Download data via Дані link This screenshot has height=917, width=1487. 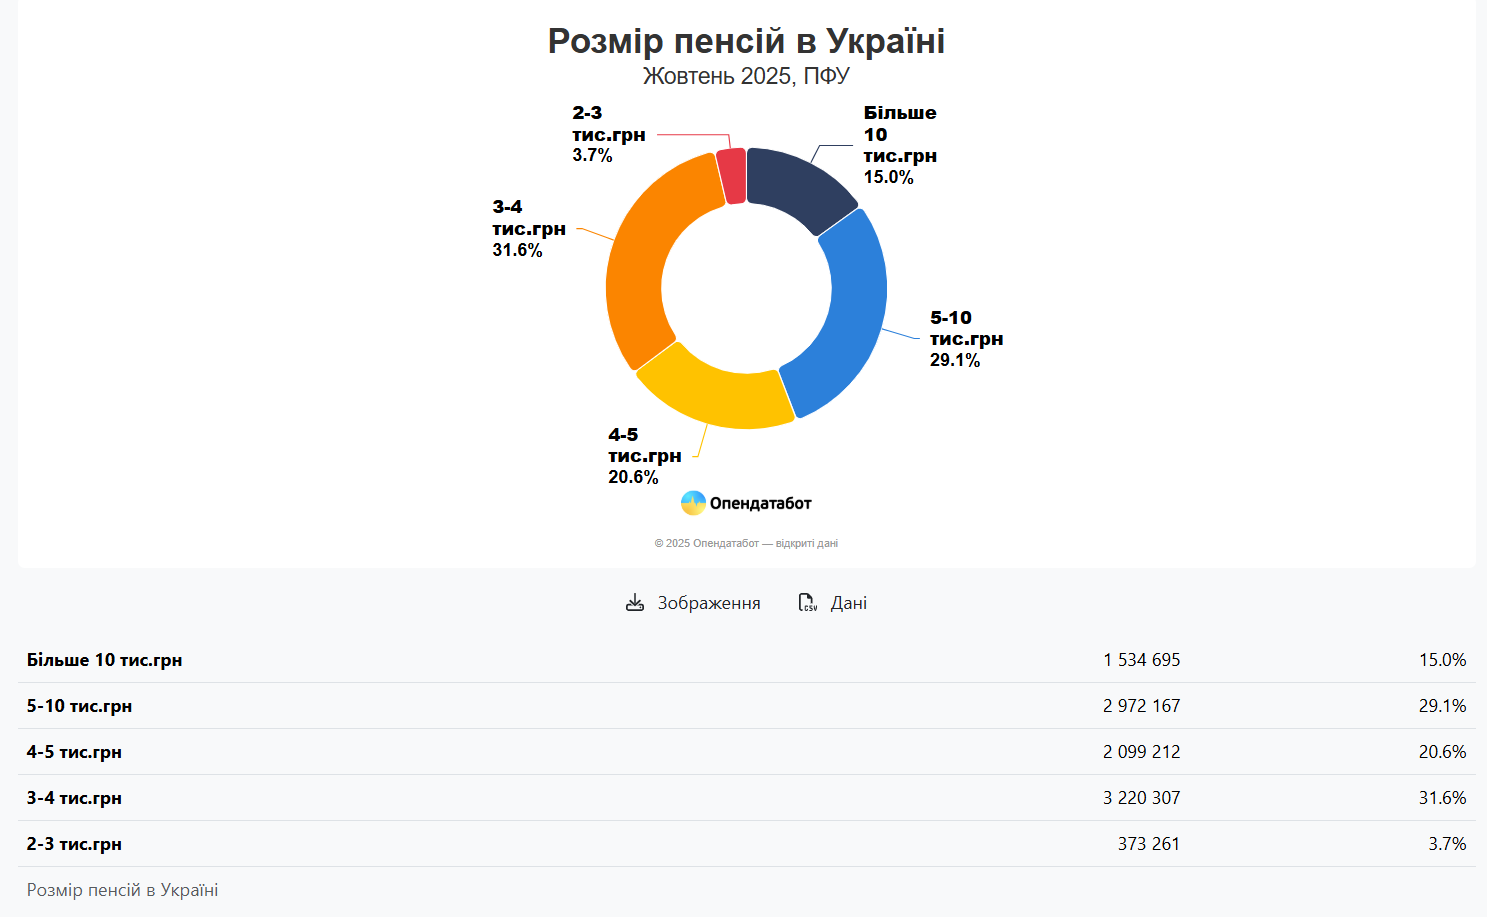click(848, 603)
